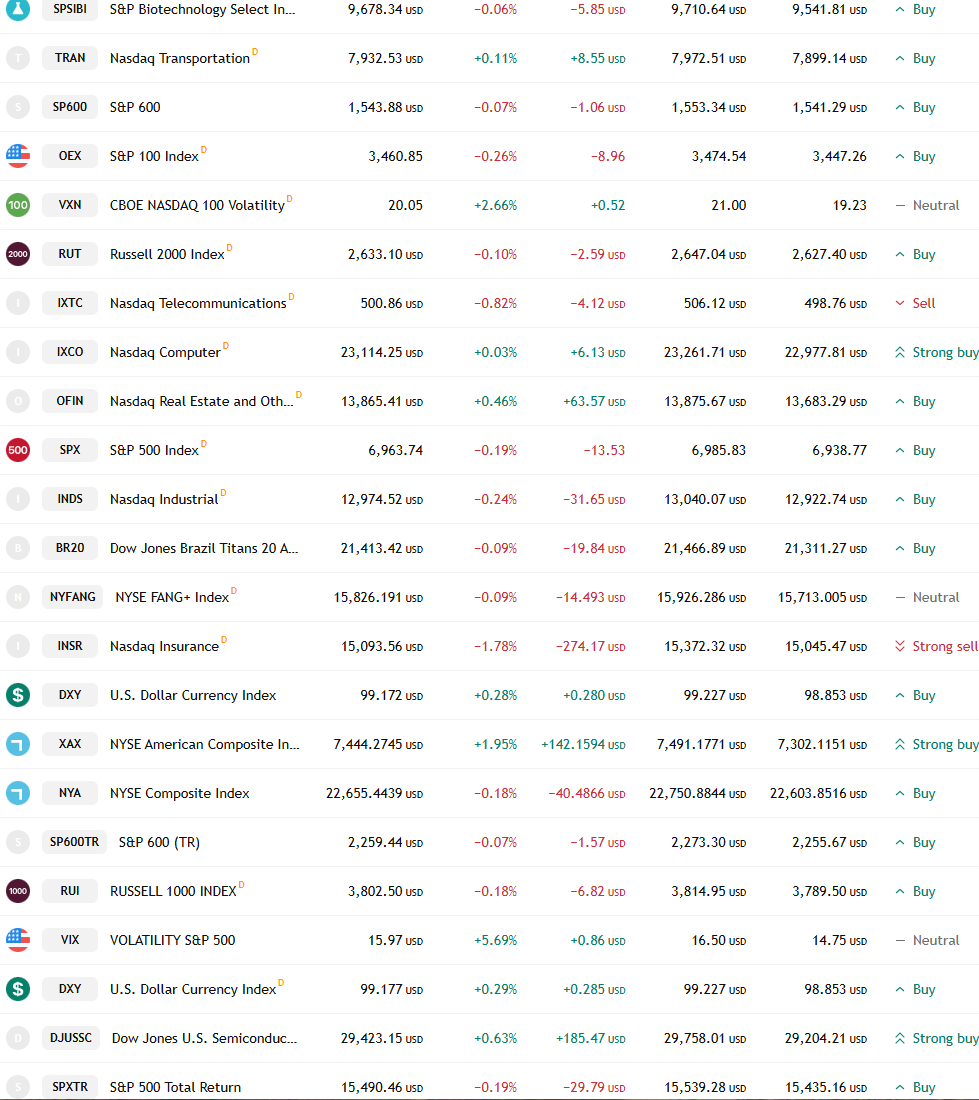Open Russell 2000 Index name link
Viewport: 979px width, 1100px height.
point(167,254)
